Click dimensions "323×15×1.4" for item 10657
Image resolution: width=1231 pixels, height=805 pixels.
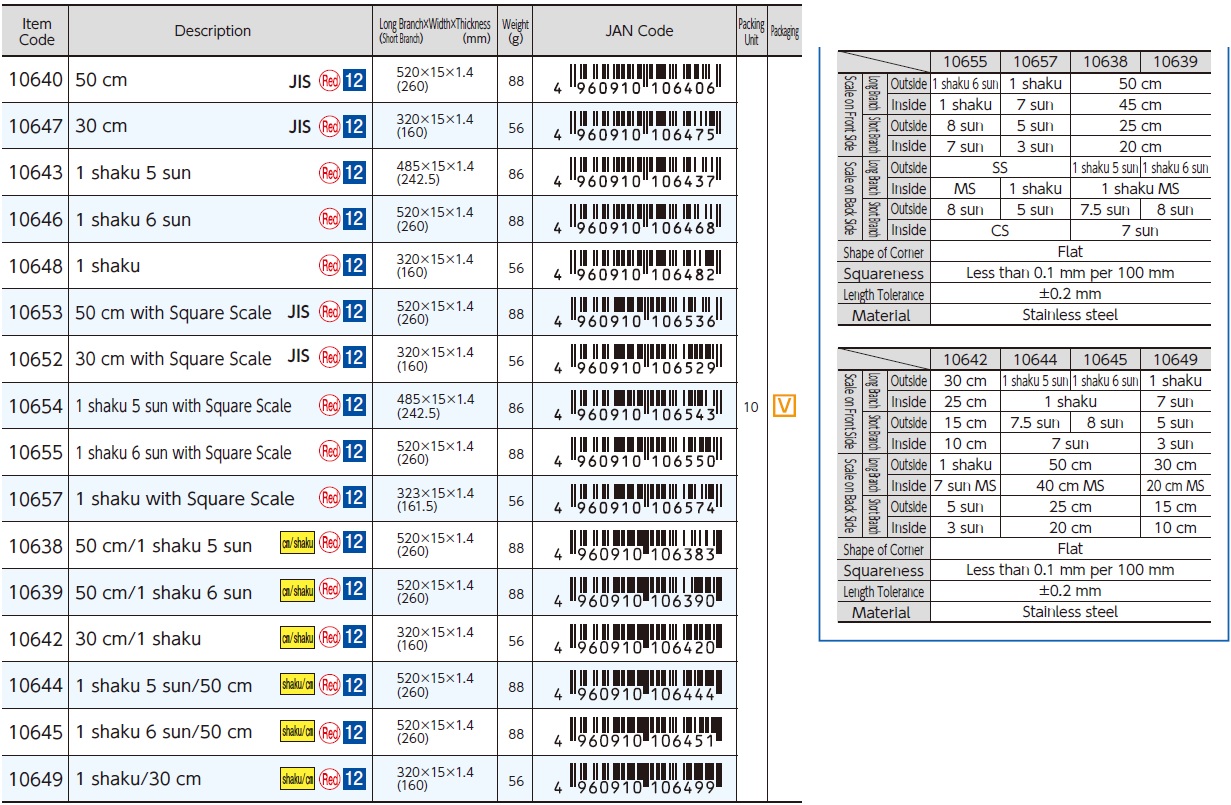[x=435, y=493]
